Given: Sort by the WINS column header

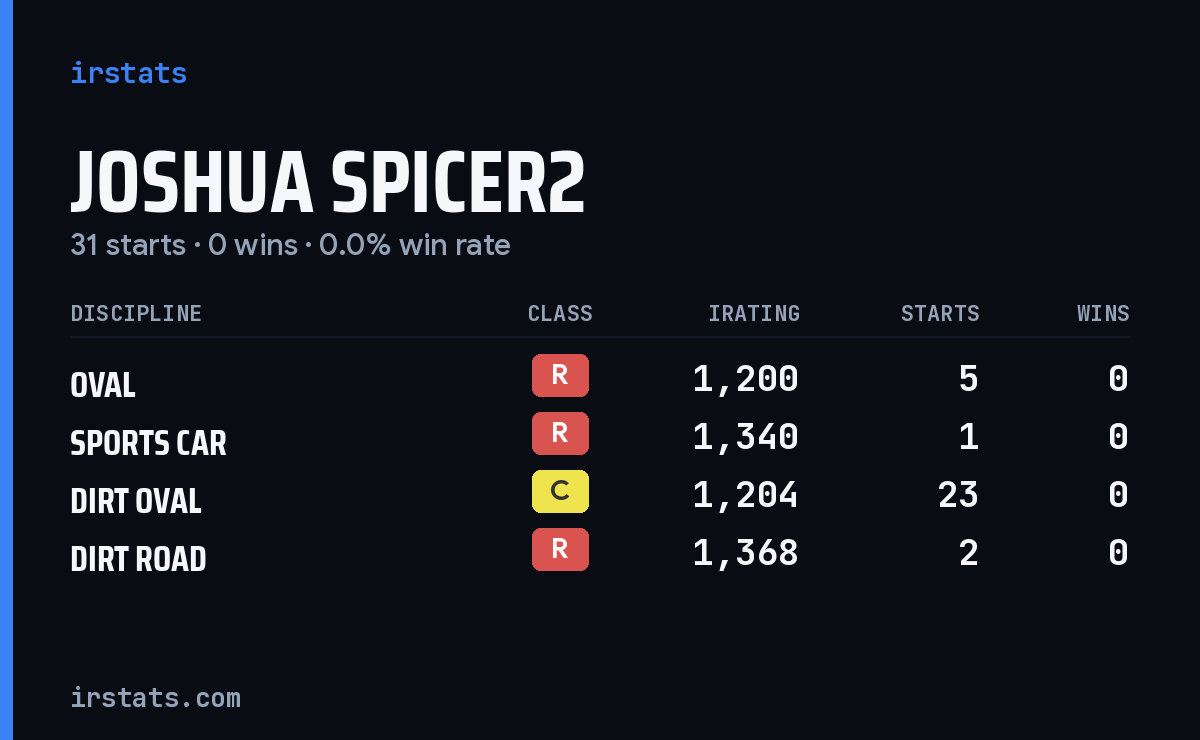Looking at the screenshot, I should click(x=1103, y=313).
